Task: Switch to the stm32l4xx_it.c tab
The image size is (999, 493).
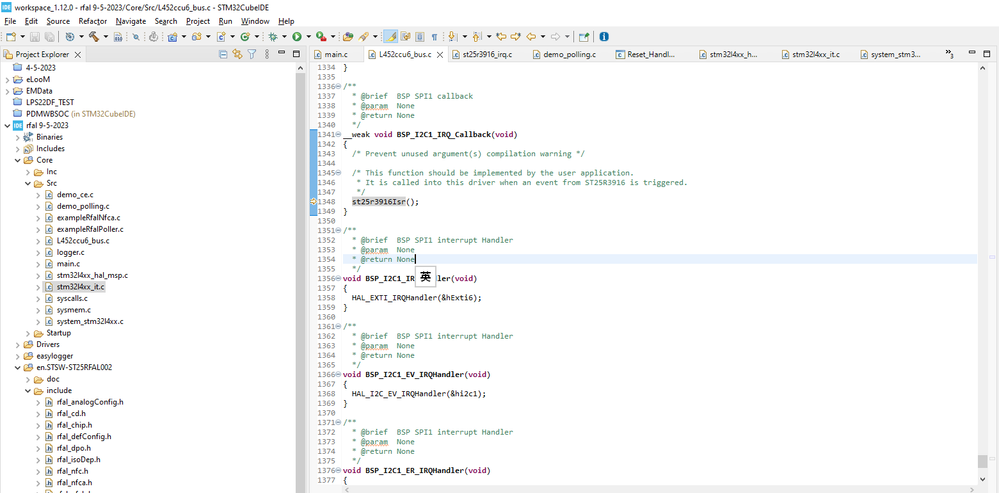Action: coord(816,55)
